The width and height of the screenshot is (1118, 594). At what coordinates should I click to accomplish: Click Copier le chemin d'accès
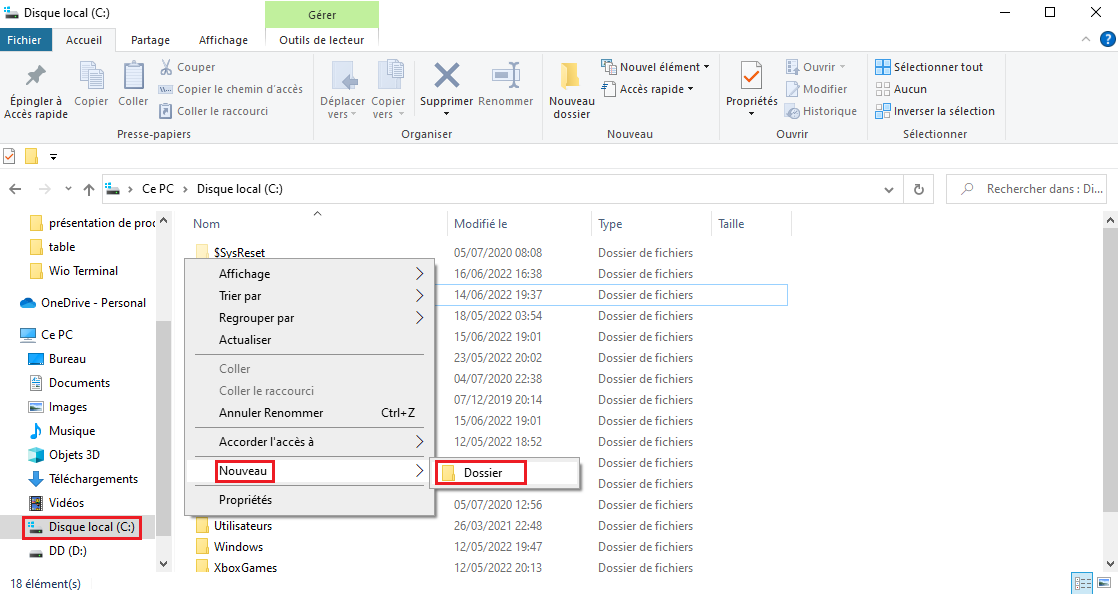(x=230, y=89)
